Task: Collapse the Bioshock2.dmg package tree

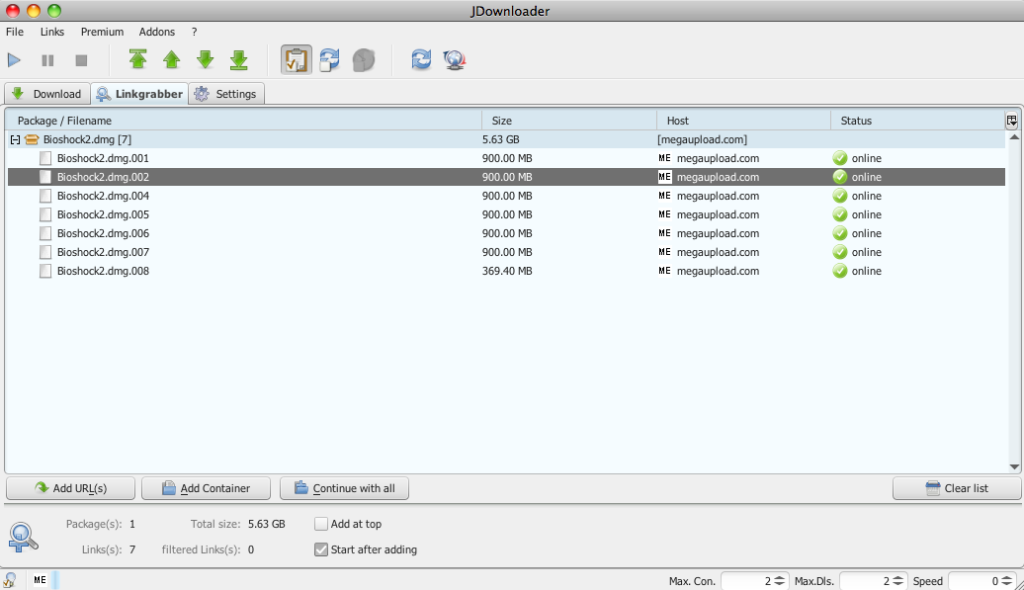Action: coord(15,139)
